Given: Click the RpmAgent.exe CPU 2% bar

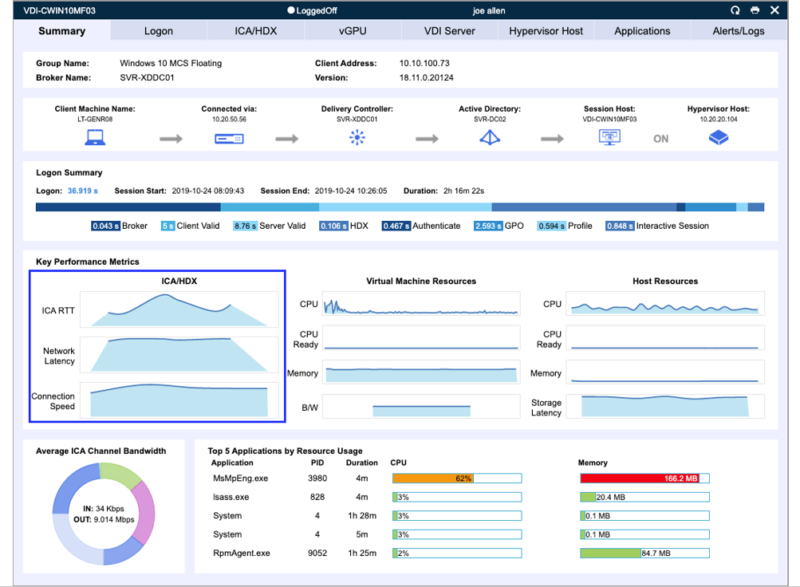Looking at the screenshot, I should pyautogui.click(x=457, y=553).
